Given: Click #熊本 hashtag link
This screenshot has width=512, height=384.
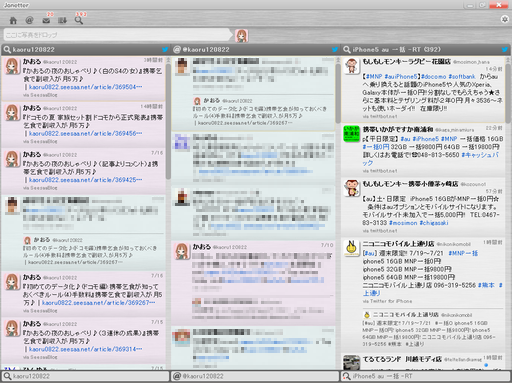Looking at the screenshot, I should pos(486,285).
